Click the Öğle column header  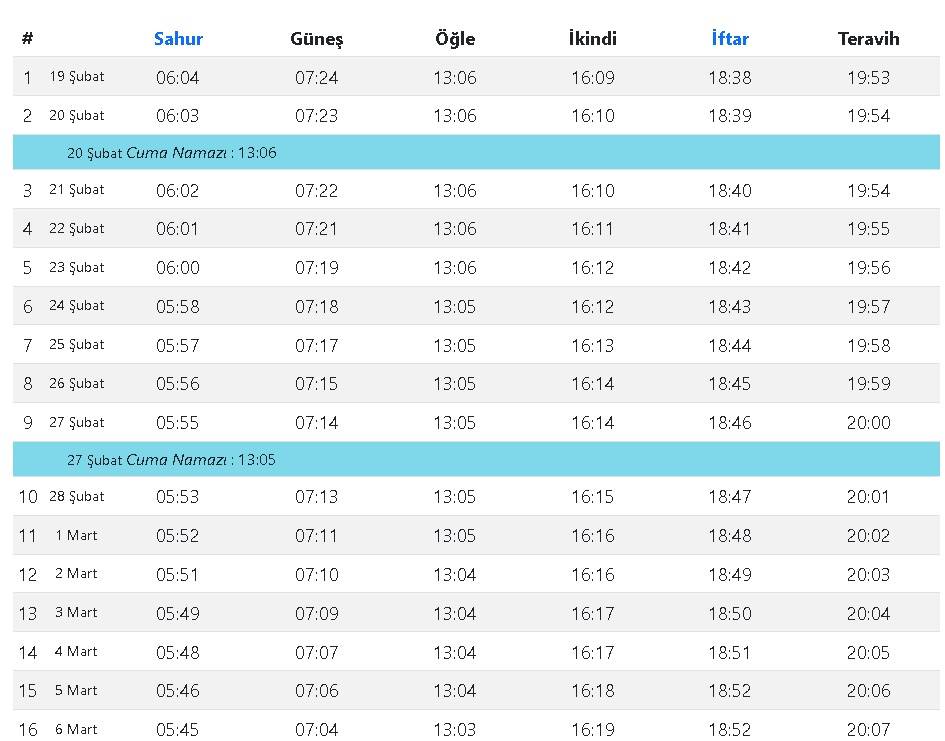coord(455,39)
